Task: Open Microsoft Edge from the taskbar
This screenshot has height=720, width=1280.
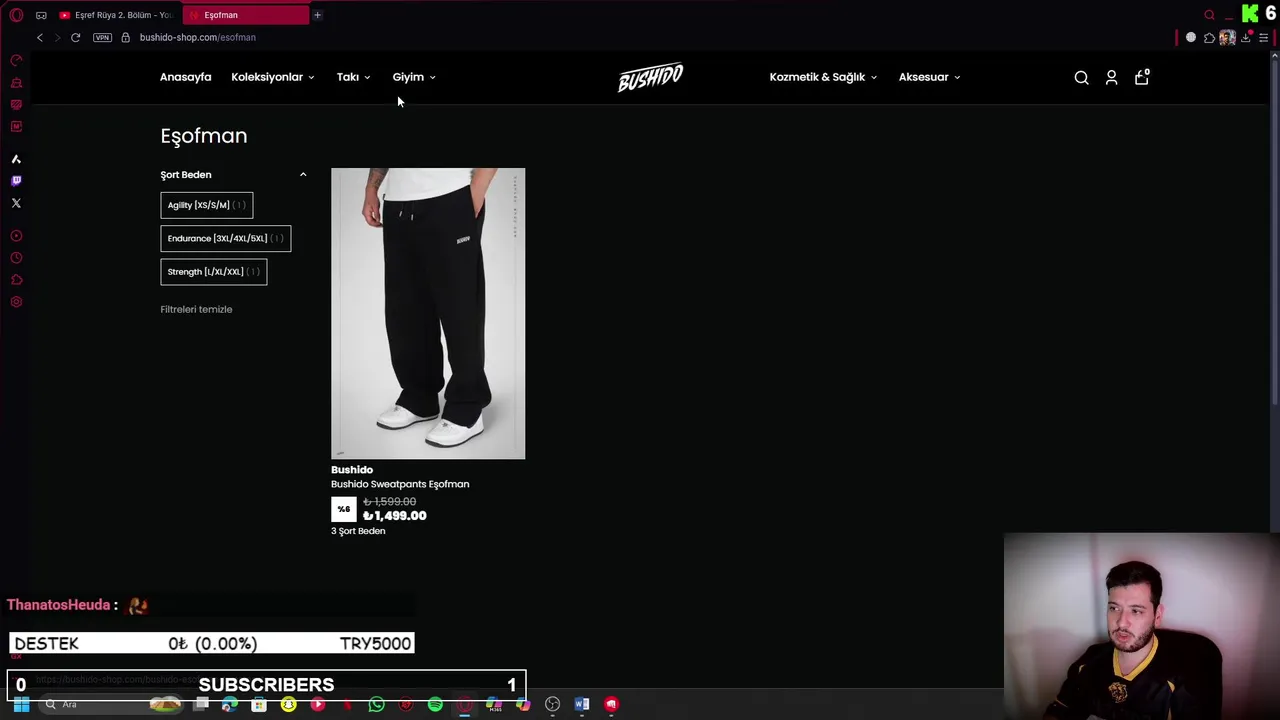Action: 229,704
